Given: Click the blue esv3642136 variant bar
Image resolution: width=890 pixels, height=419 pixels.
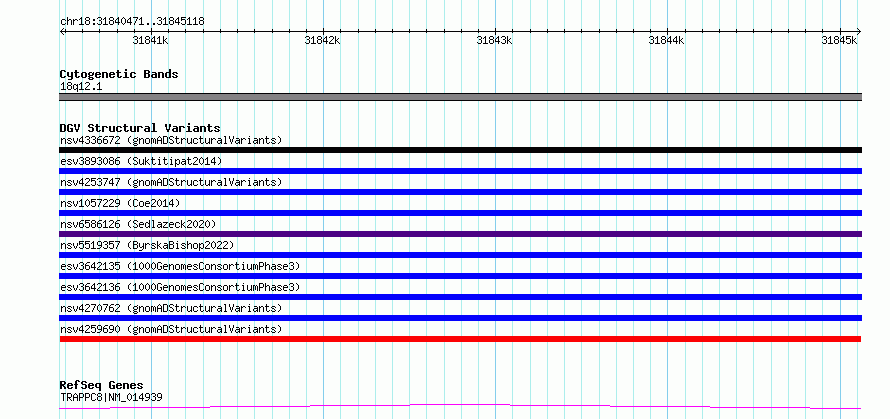Looking at the screenshot, I should point(460,297).
